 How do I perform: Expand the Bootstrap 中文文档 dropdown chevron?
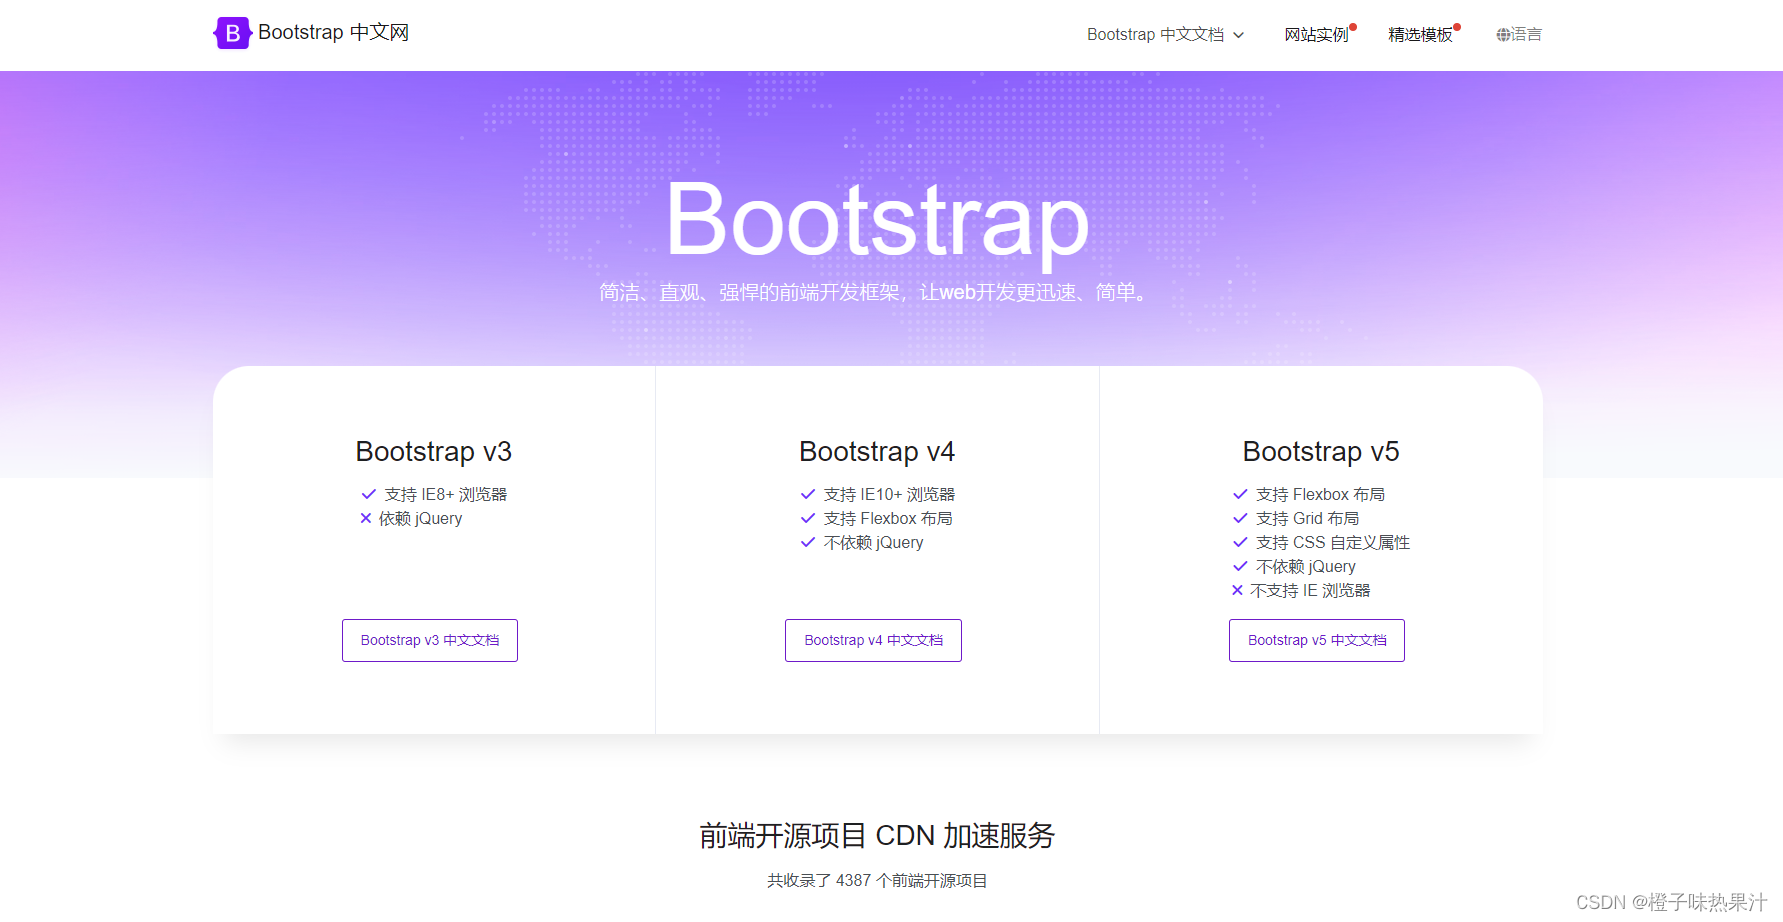(1239, 35)
